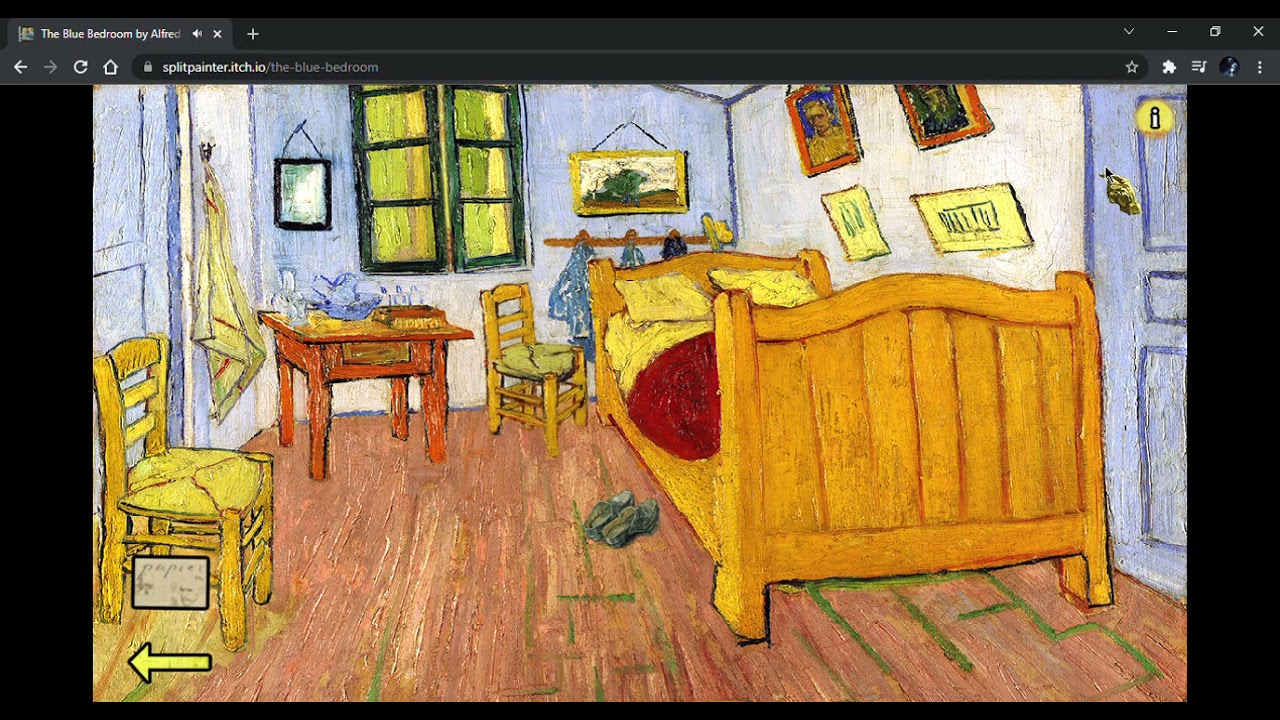Mute the tab audio speaker icon

point(197,33)
